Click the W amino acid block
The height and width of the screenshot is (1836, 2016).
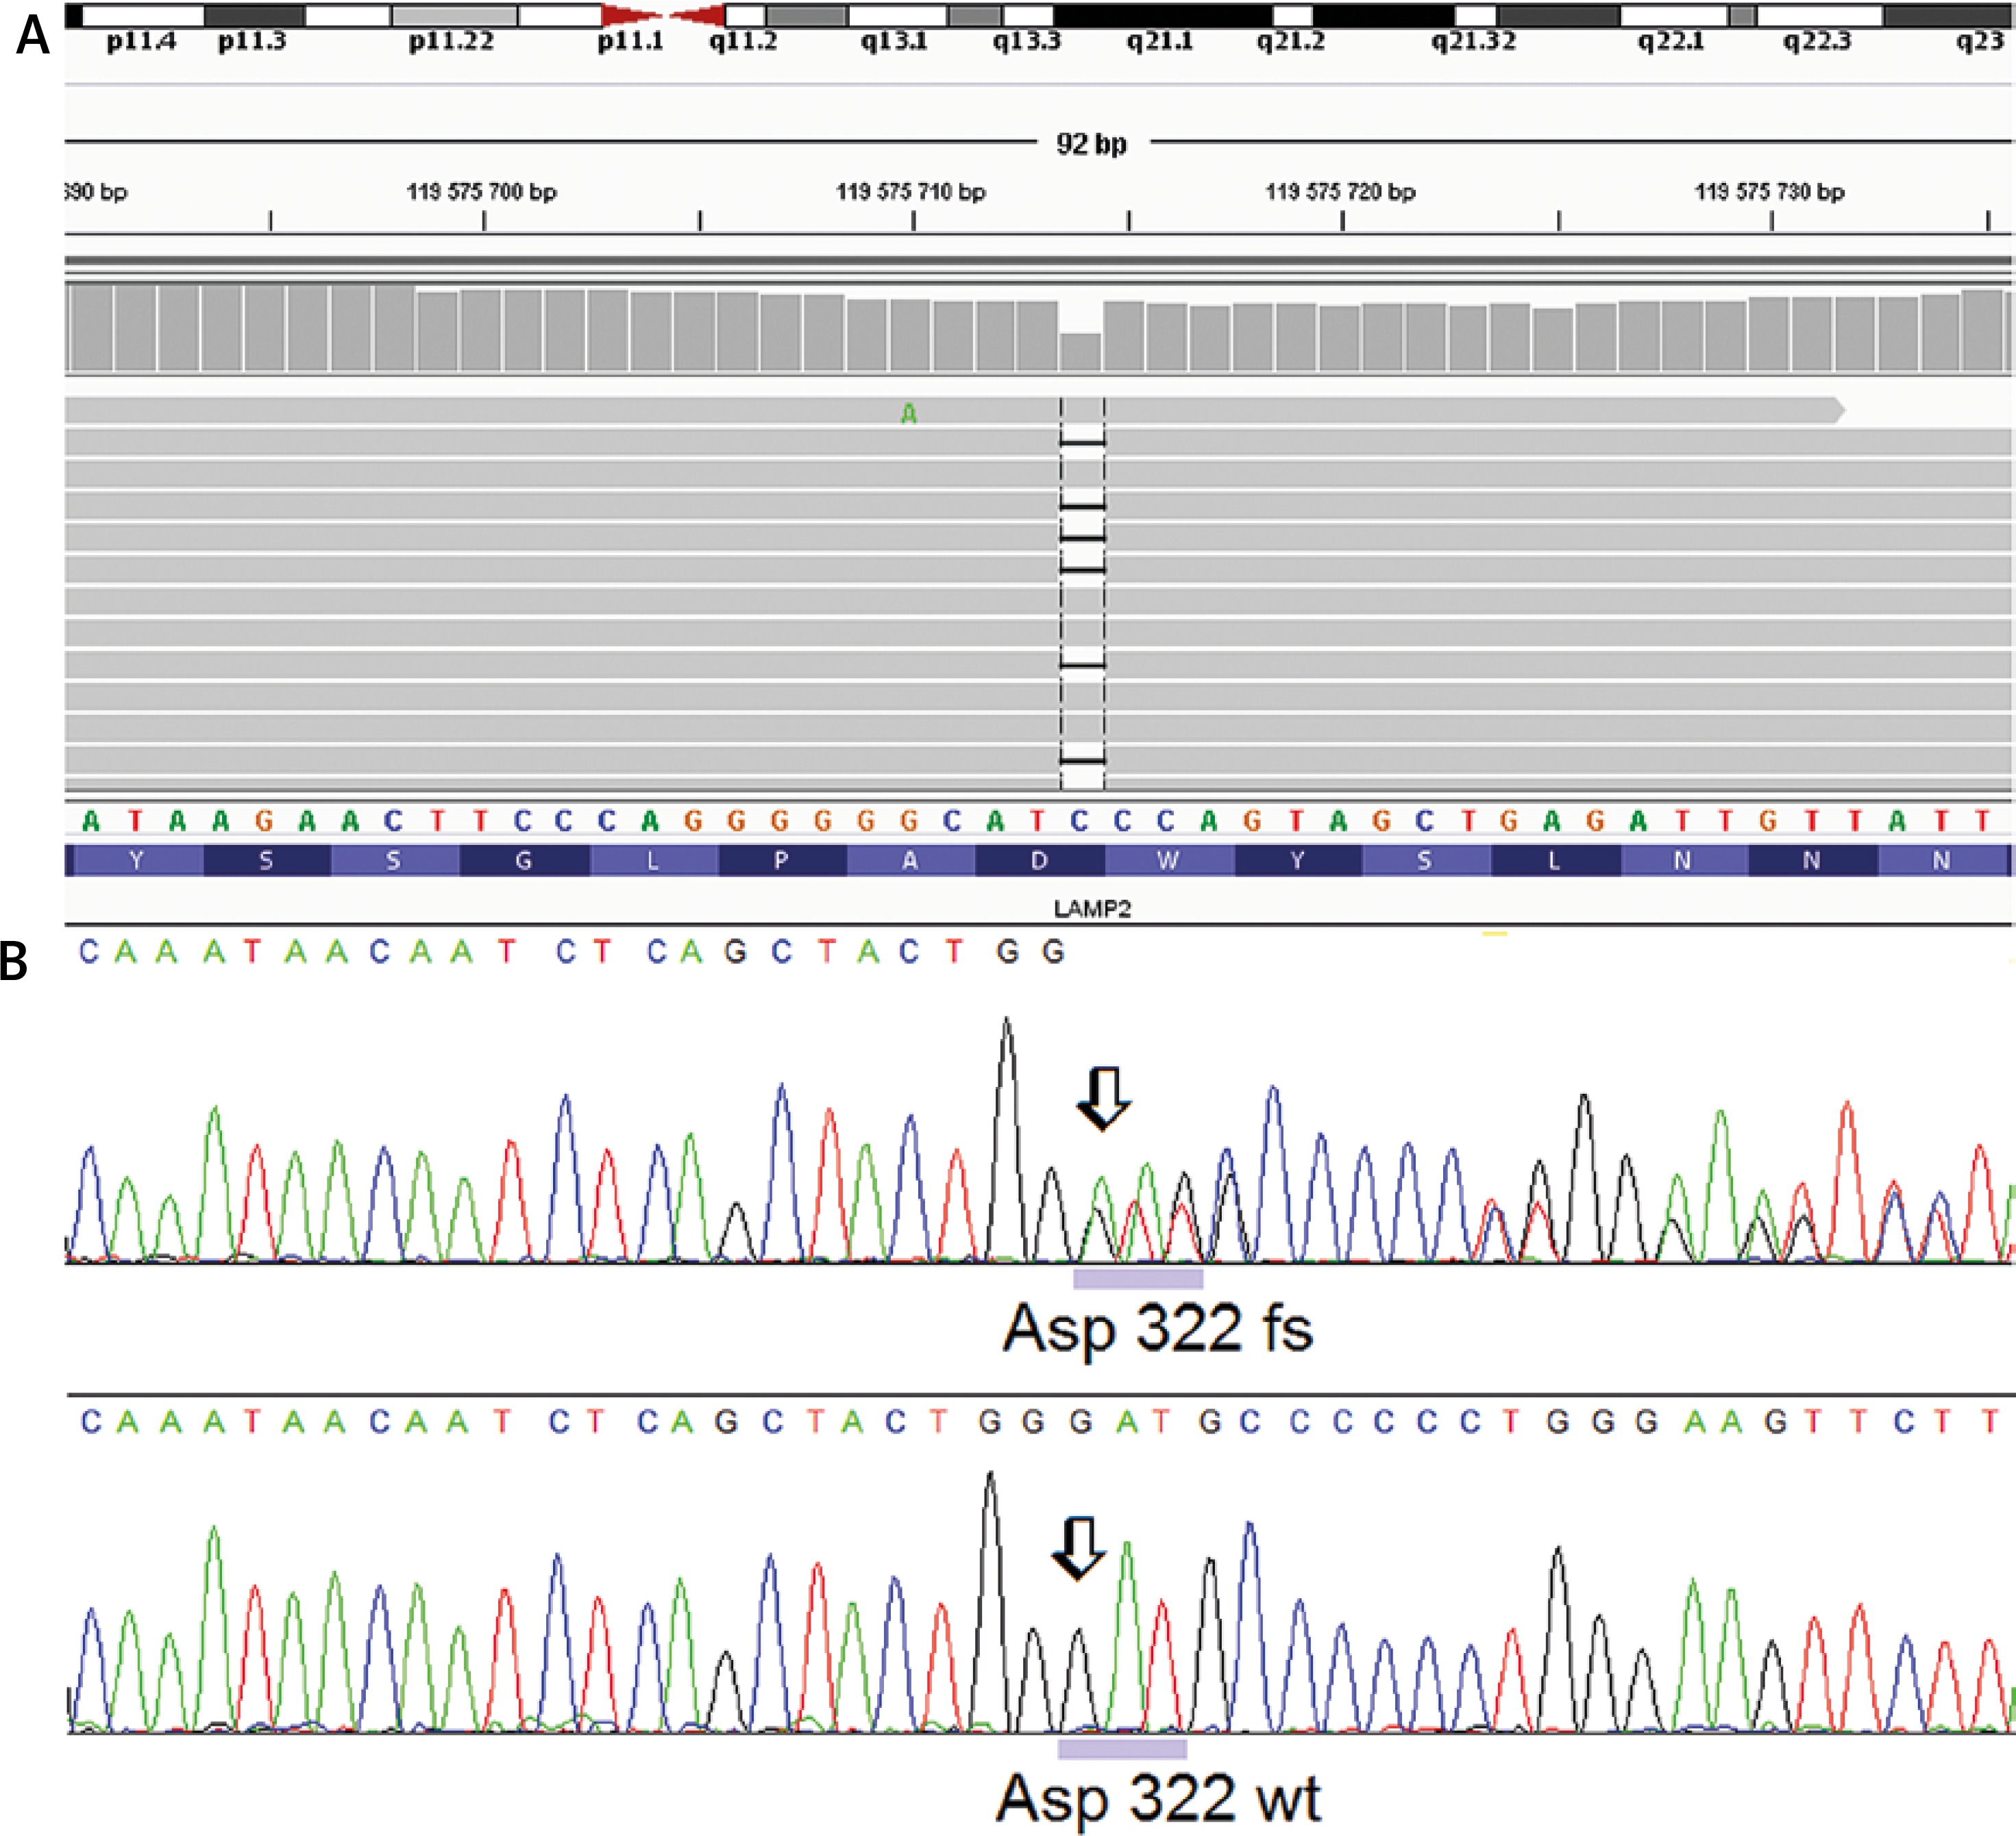pos(1168,860)
